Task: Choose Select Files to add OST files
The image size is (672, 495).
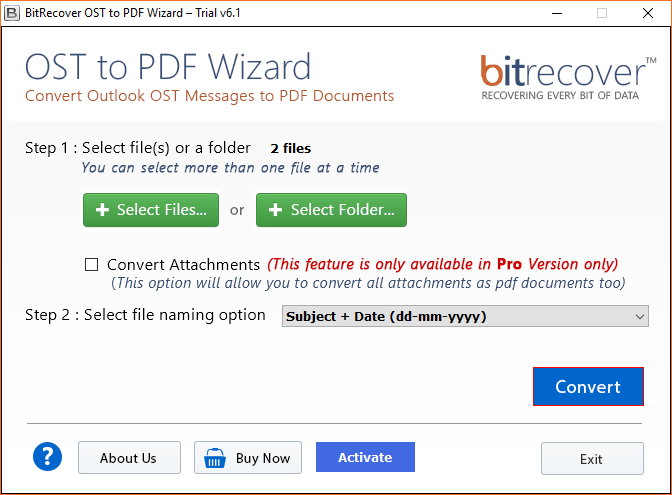Action: [x=151, y=210]
